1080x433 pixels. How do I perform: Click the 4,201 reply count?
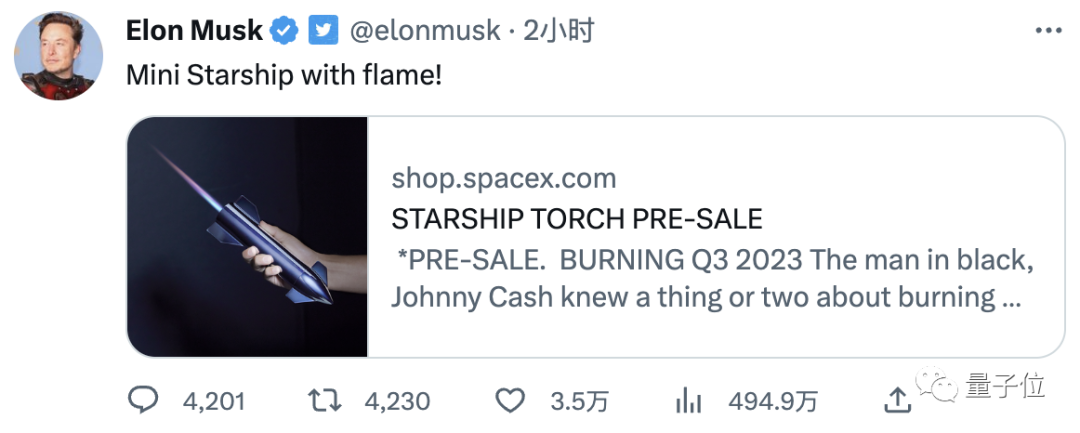tap(214, 402)
